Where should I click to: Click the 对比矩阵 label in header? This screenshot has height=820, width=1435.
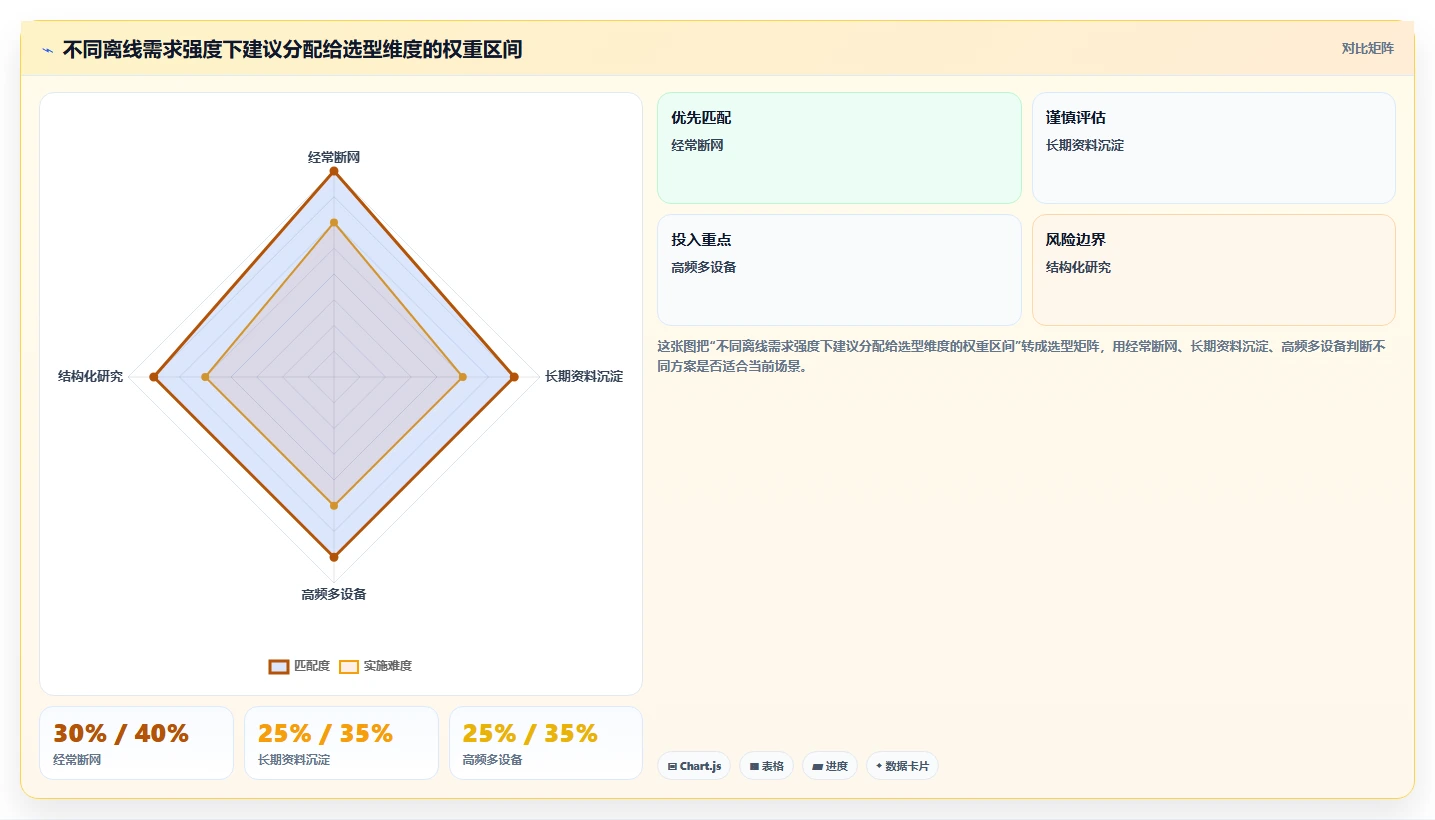click(x=1367, y=49)
